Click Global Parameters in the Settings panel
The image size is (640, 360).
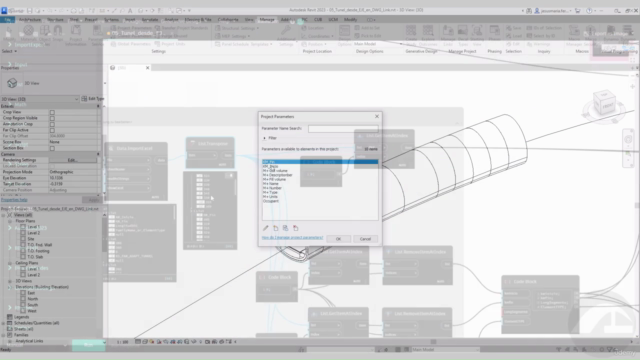pos(130,44)
